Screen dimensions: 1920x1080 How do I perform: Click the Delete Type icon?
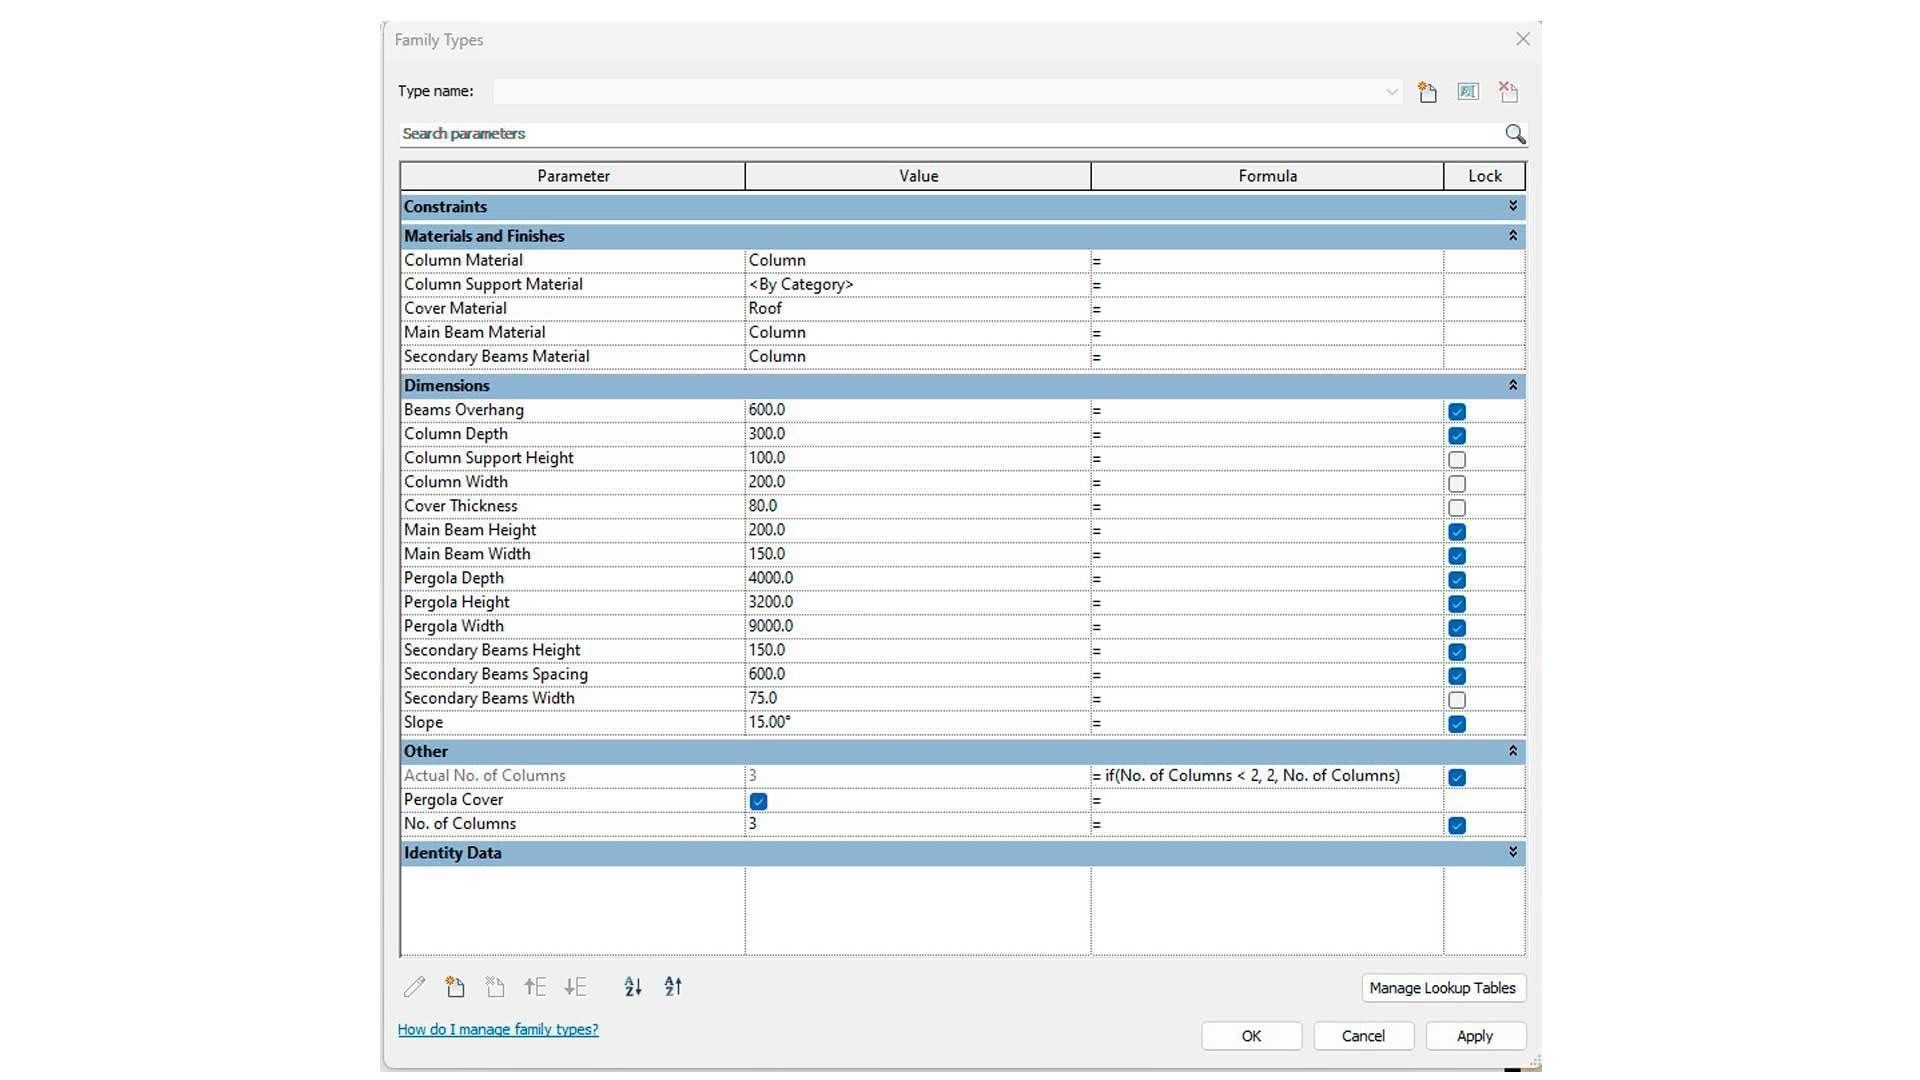tap(1508, 92)
